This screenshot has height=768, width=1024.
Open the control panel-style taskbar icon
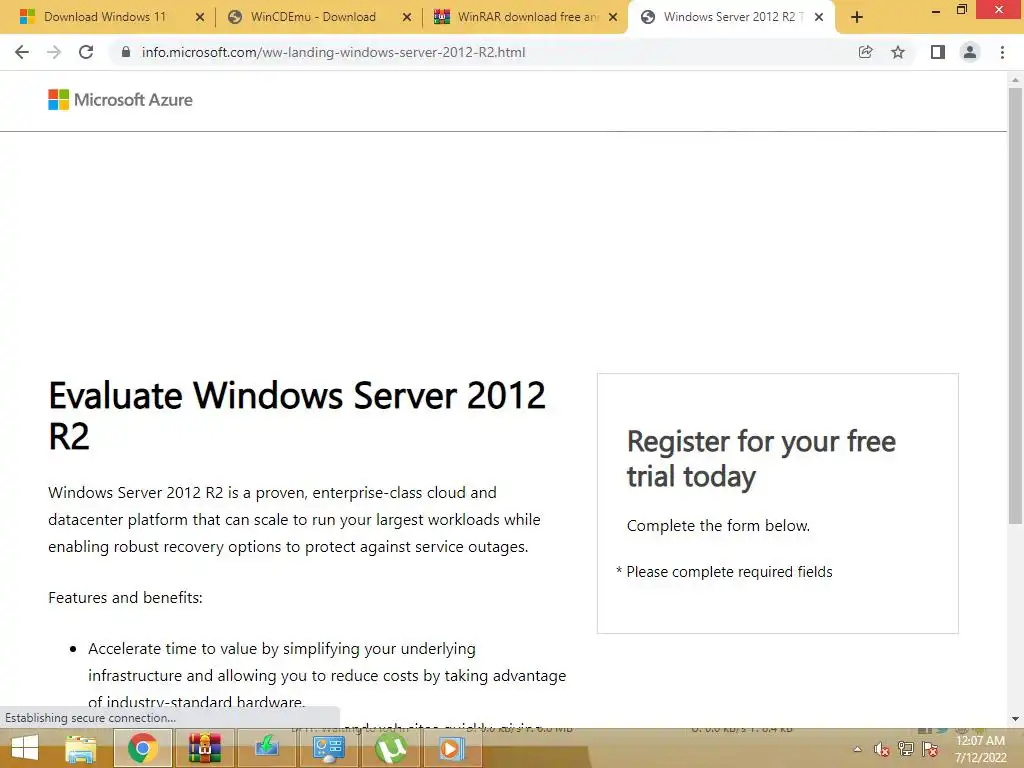point(328,748)
